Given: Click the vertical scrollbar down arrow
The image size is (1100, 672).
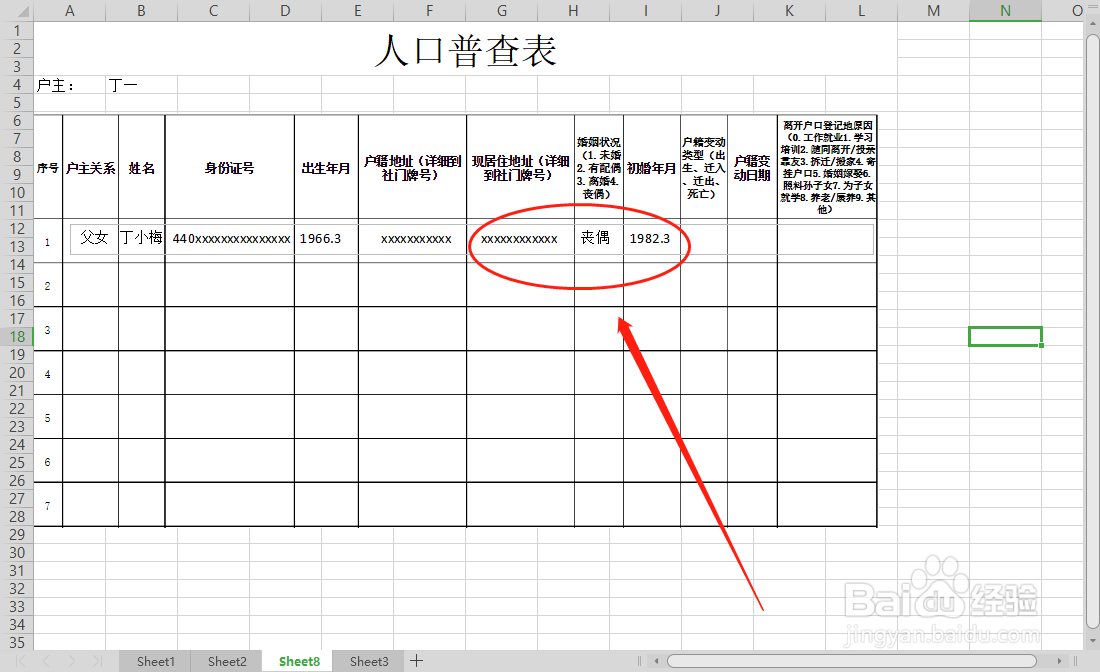Looking at the screenshot, I should [x=1091, y=641].
